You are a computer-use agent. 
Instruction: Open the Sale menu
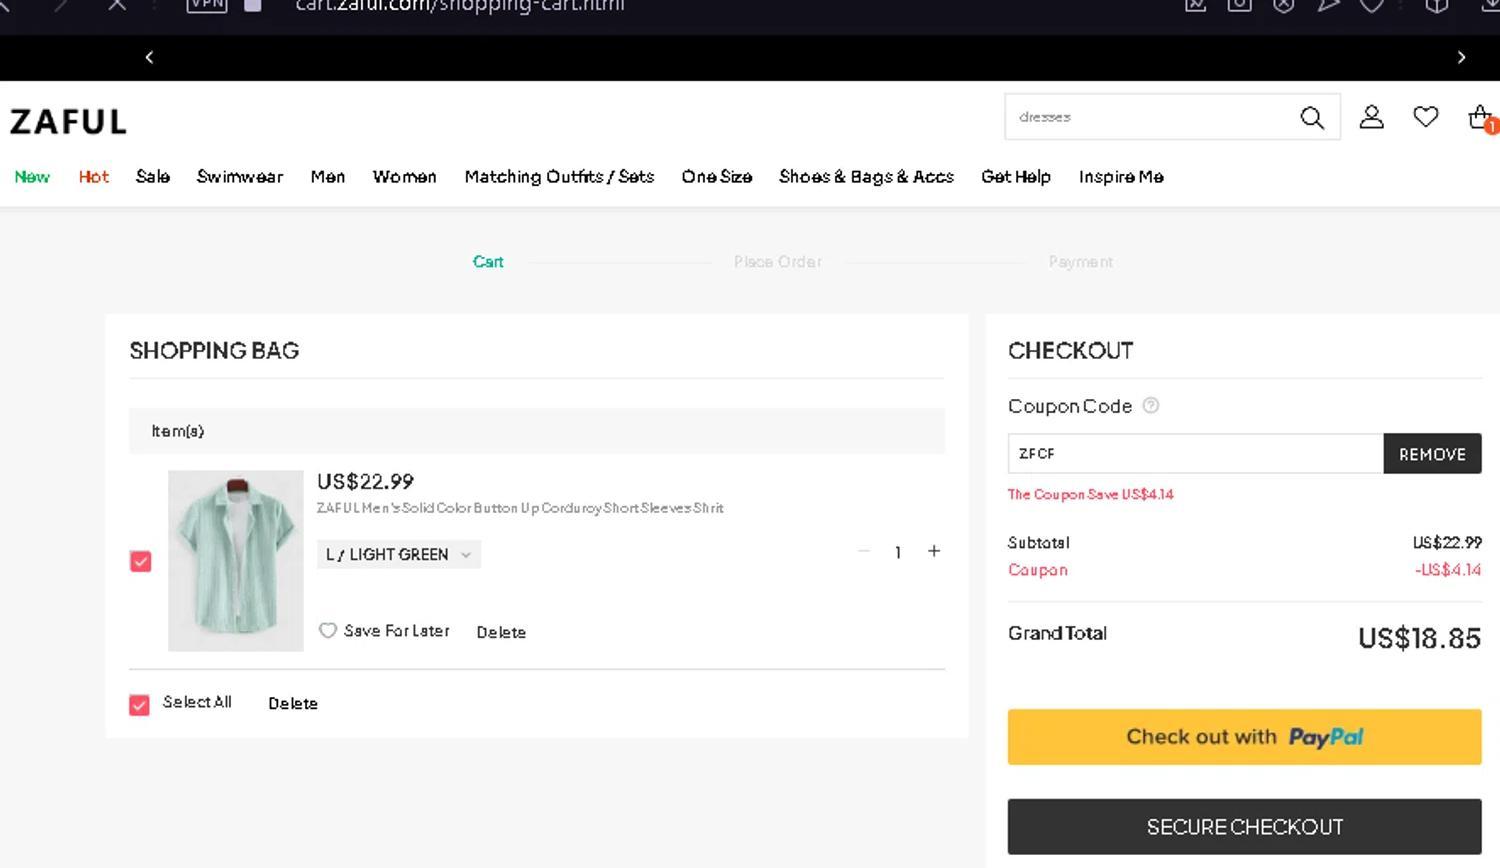click(153, 177)
